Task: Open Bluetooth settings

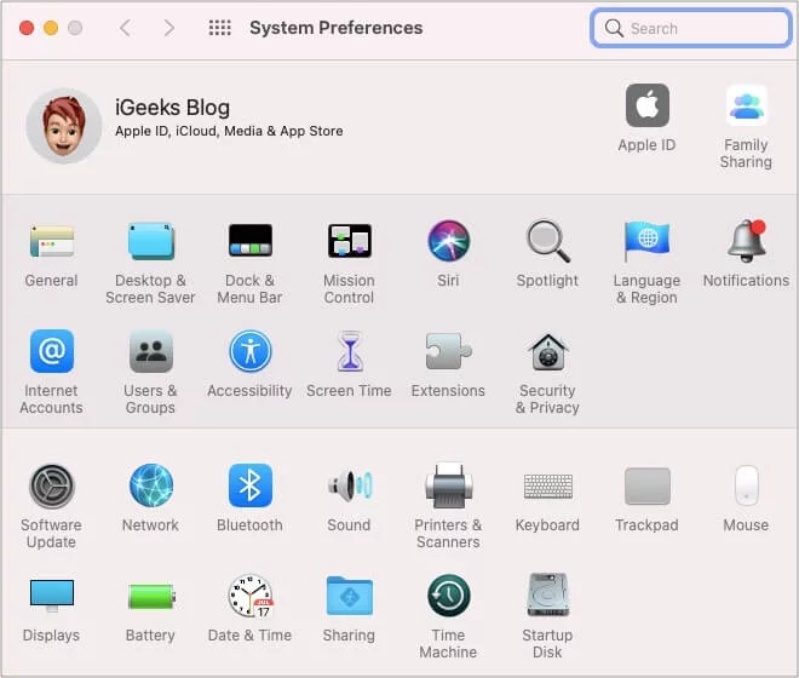Action: [x=250, y=486]
